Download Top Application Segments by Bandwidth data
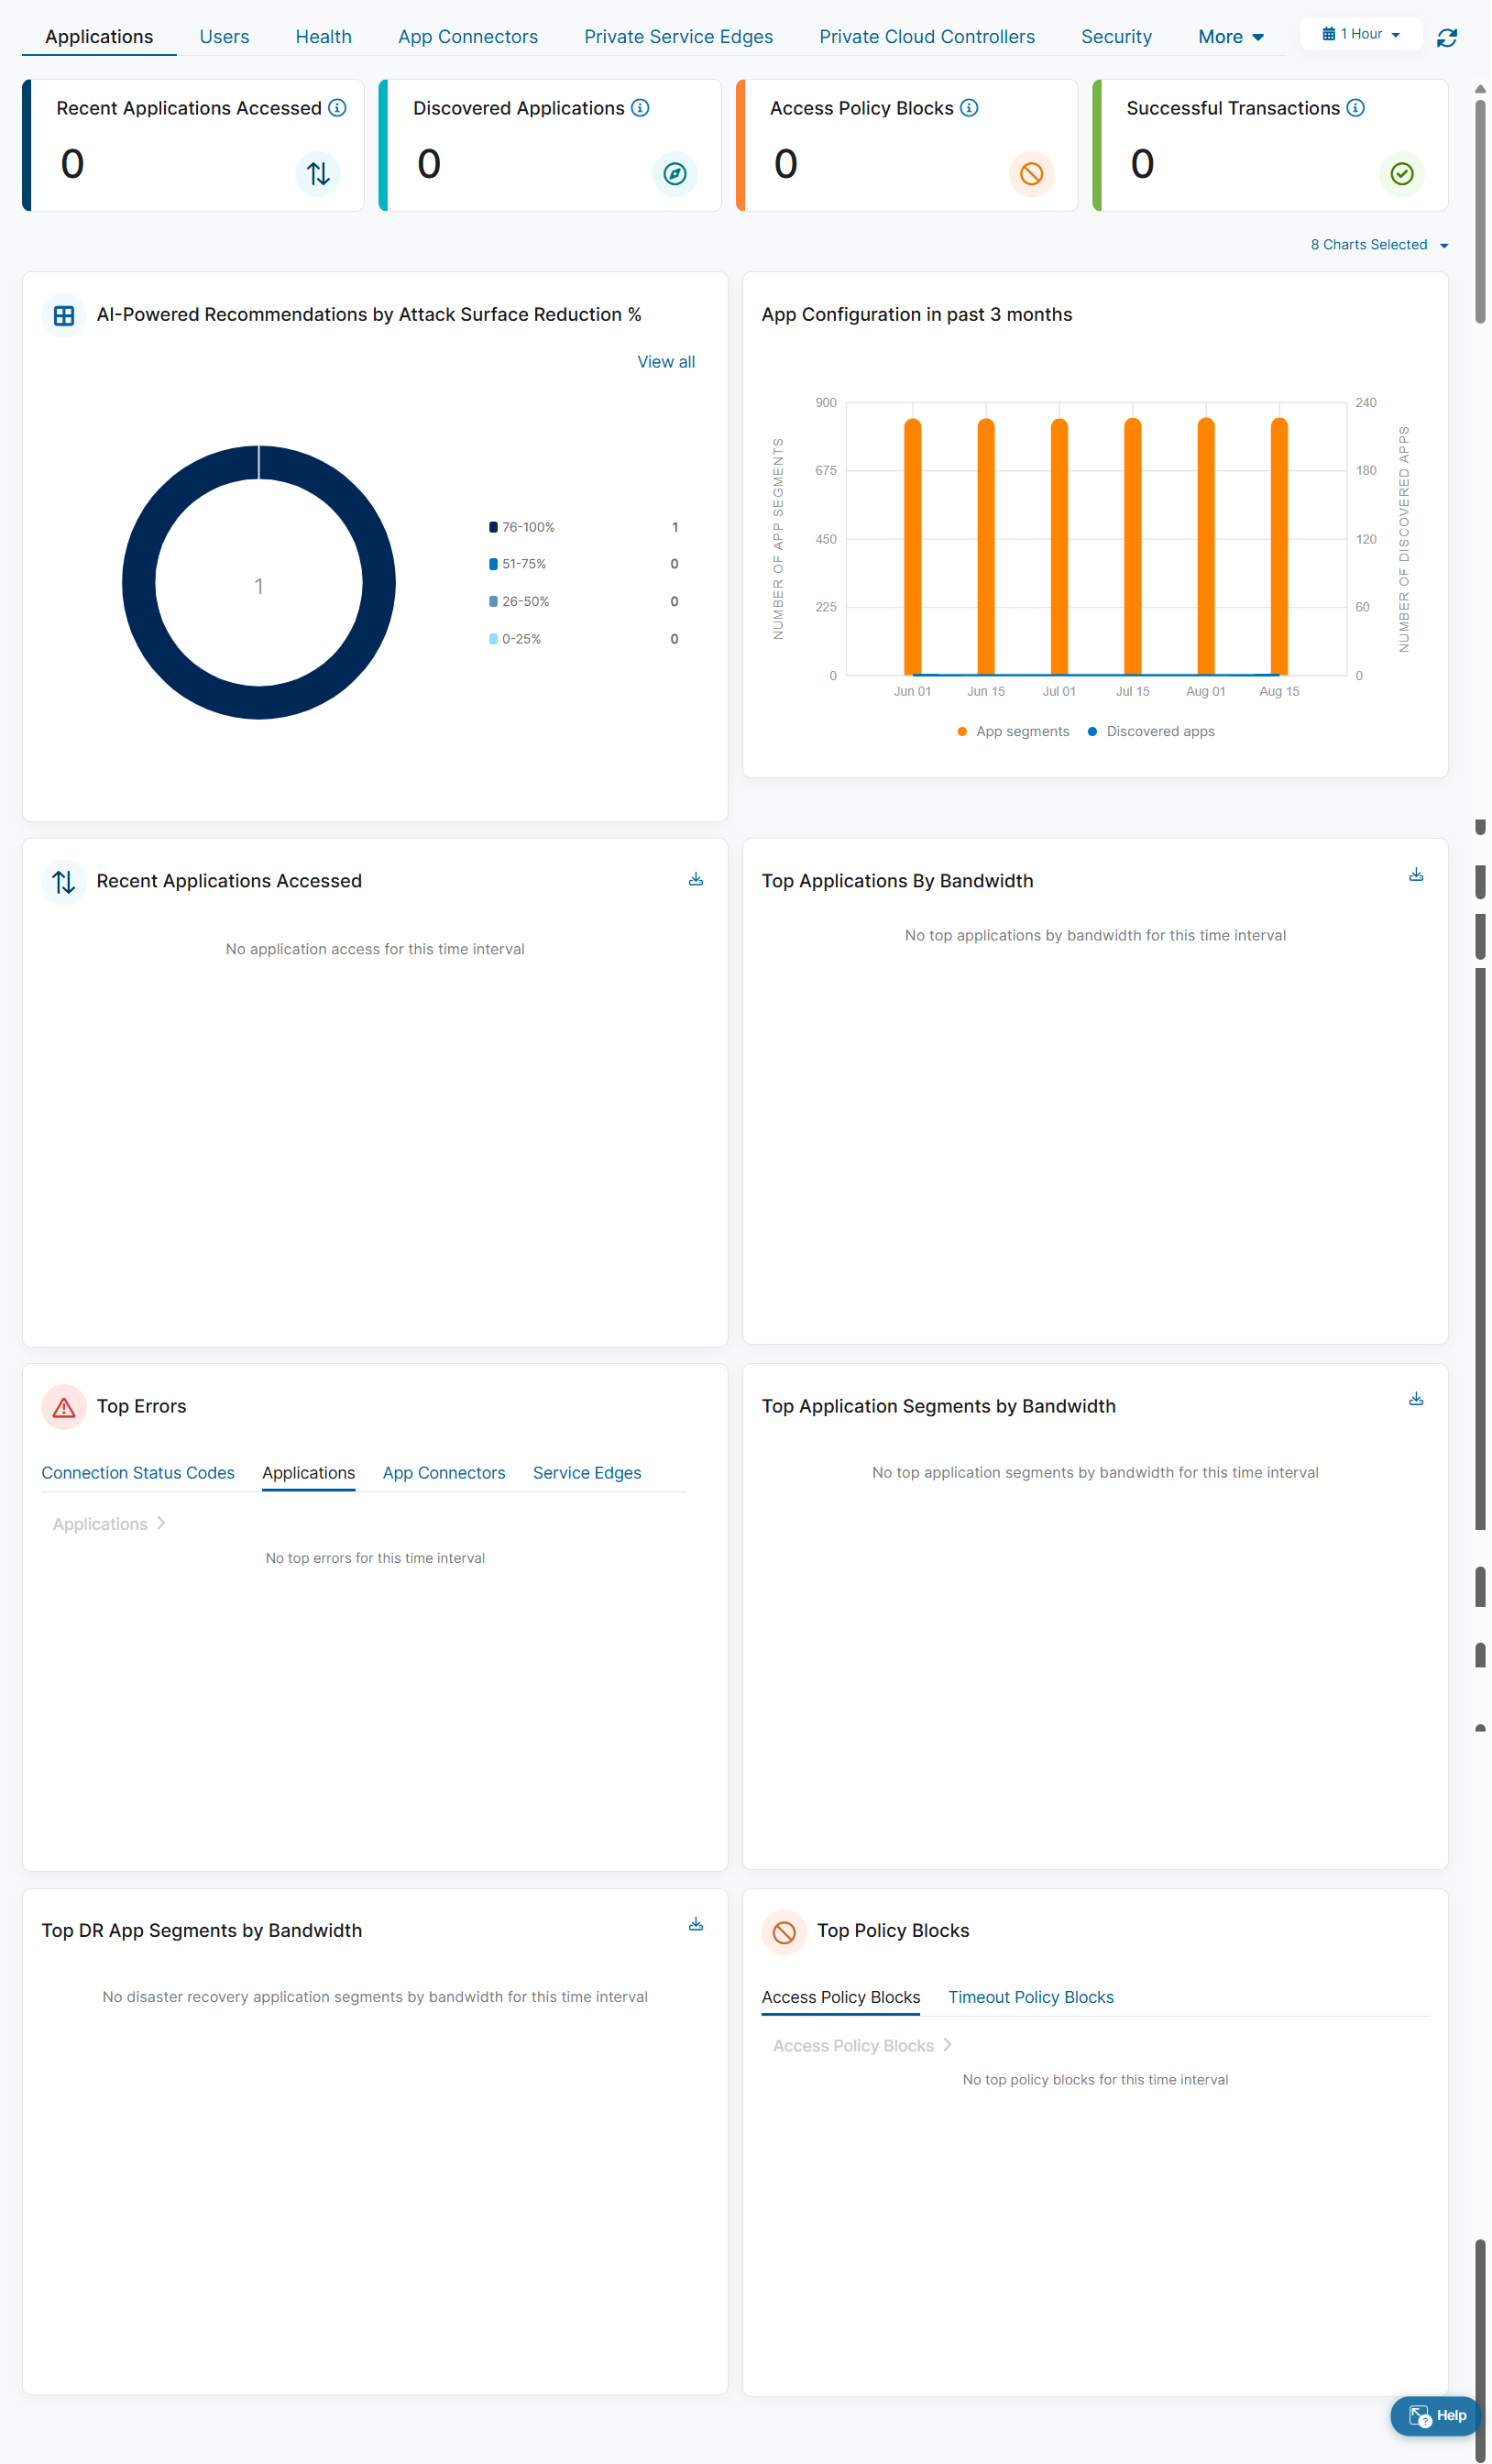This screenshot has width=1492, height=2464. (1415, 1399)
